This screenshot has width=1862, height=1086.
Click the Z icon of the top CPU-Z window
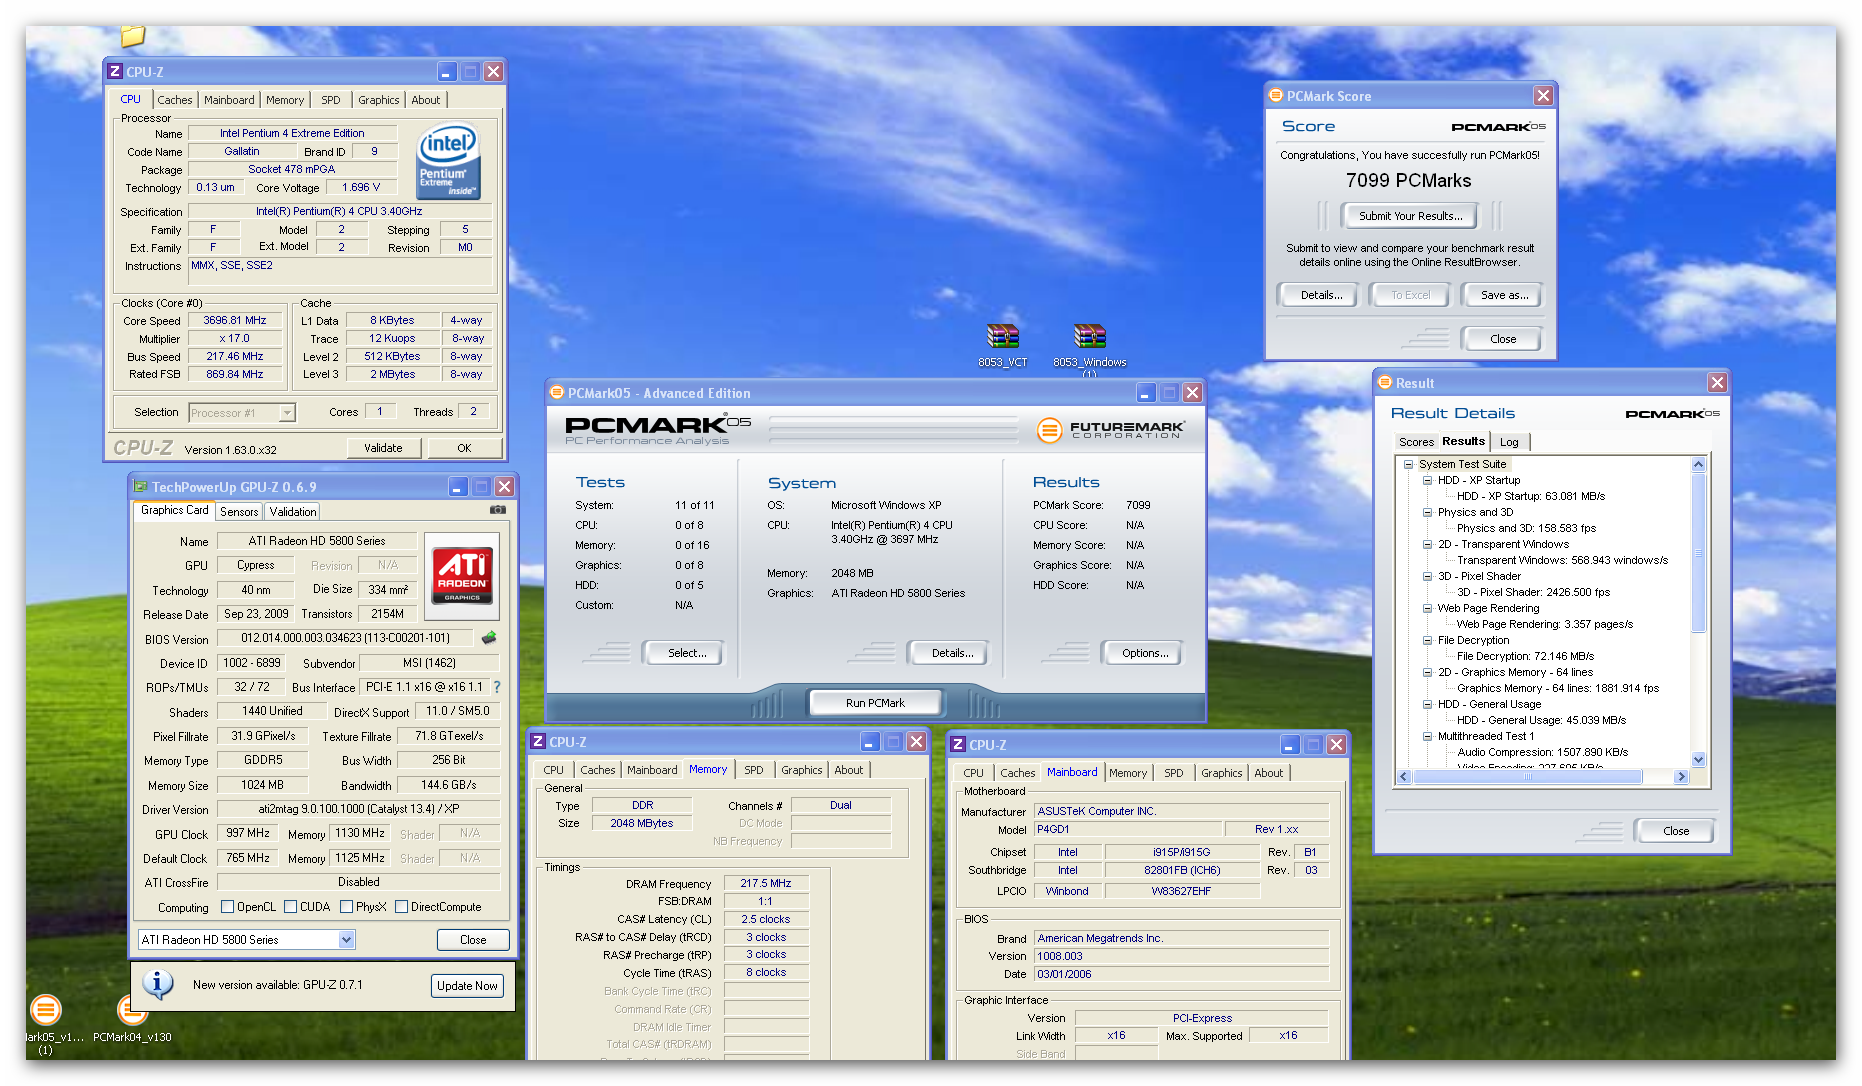point(115,72)
